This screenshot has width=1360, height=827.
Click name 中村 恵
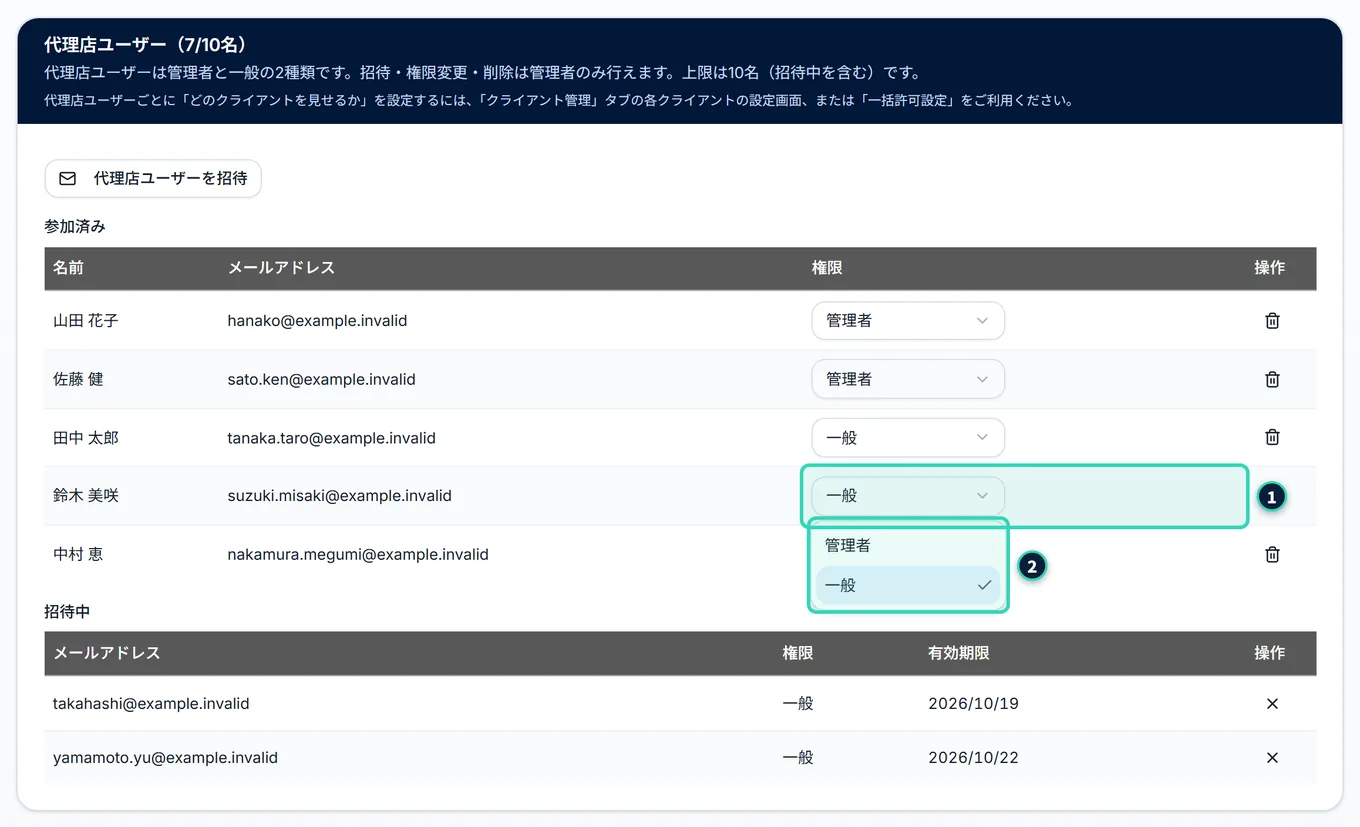point(78,554)
